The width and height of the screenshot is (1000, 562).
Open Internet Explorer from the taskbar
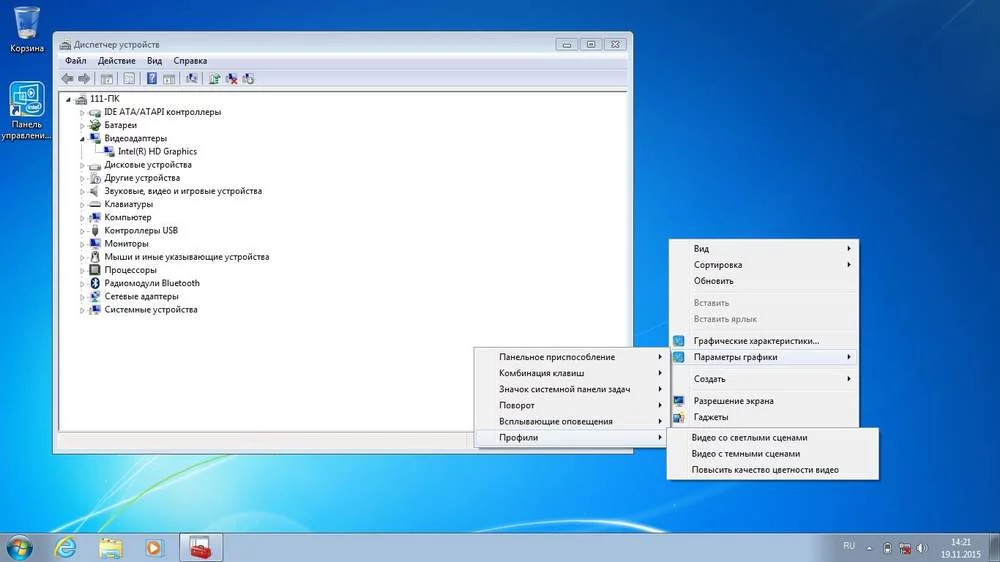[x=66, y=547]
